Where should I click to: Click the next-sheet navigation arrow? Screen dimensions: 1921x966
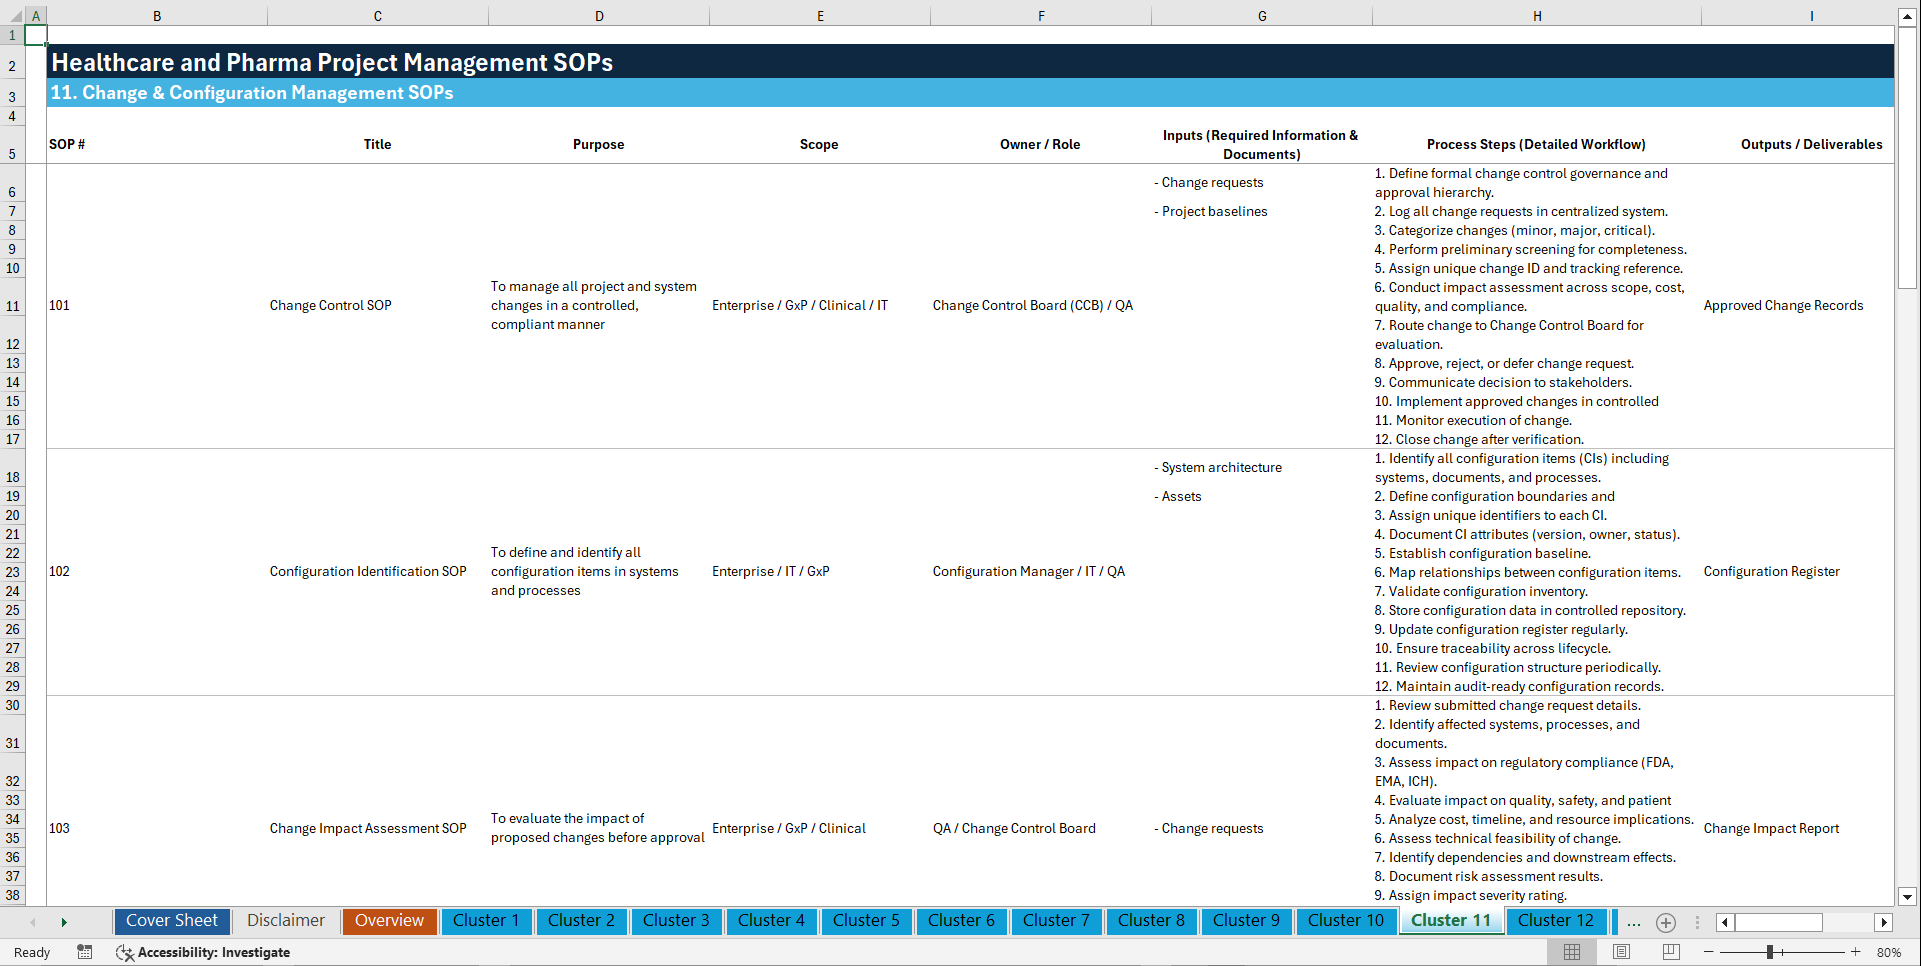[64, 922]
